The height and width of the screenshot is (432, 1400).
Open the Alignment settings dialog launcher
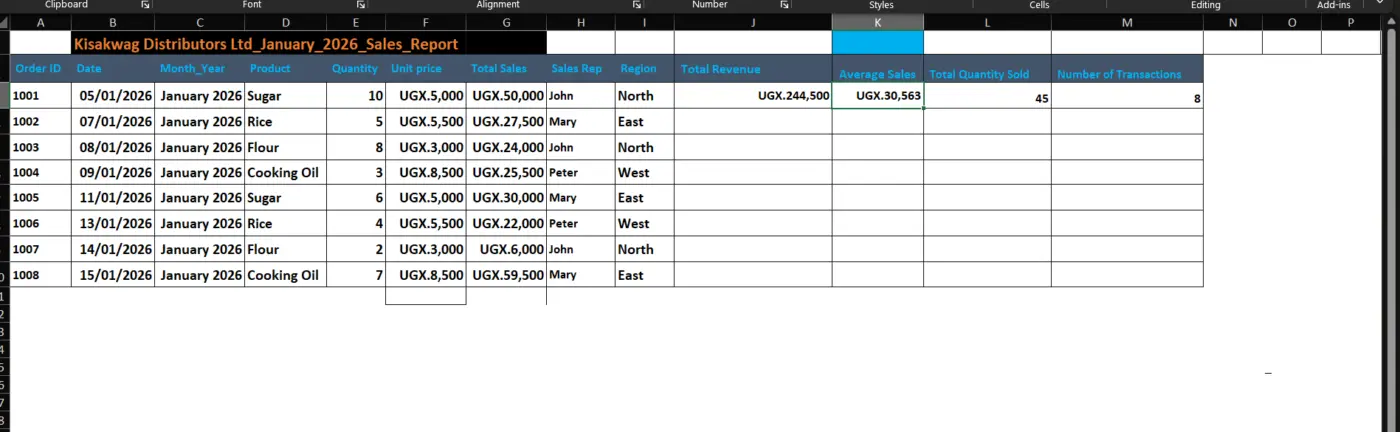[x=637, y=5]
